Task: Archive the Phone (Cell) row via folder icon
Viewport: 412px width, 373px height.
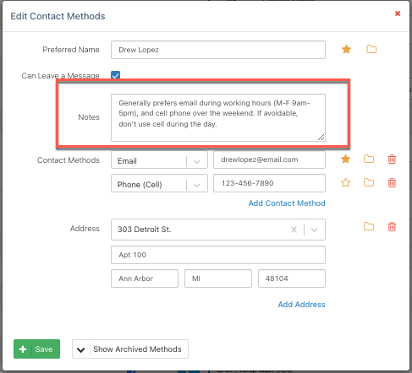Action: [369, 183]
